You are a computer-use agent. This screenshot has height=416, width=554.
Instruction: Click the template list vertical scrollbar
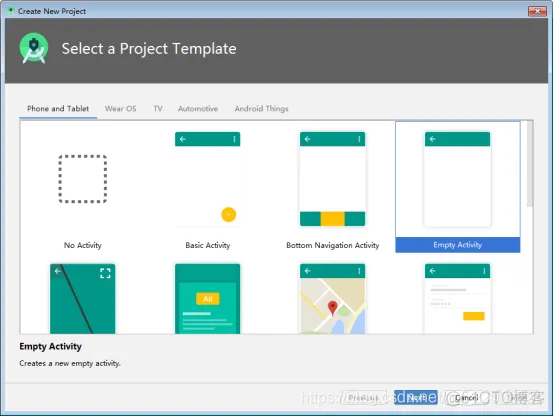(530, 164)
